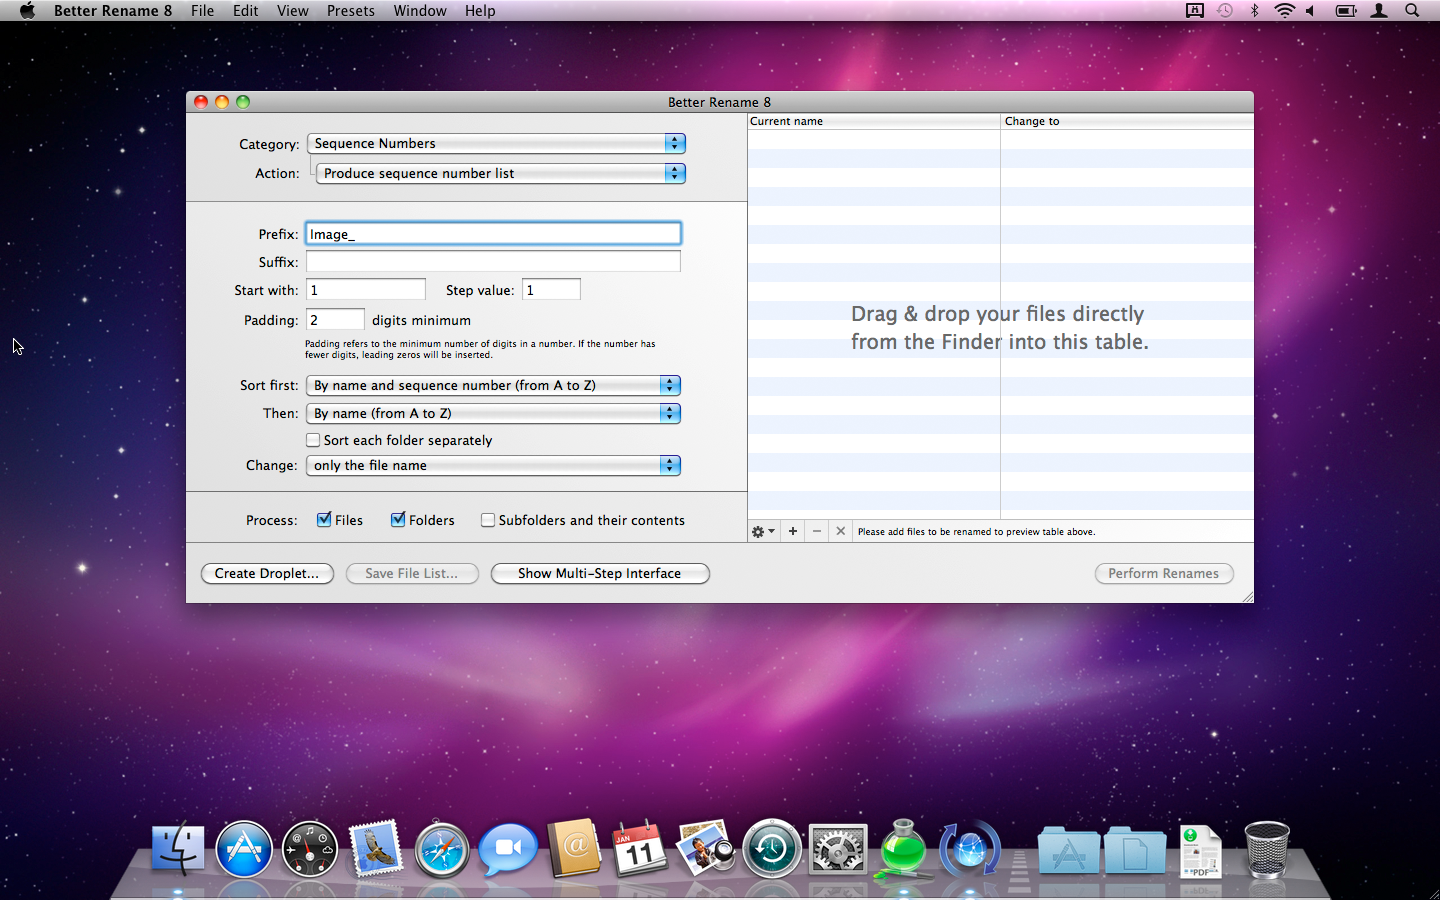Launch Finder from the Dock

click(x=178, y=849)
